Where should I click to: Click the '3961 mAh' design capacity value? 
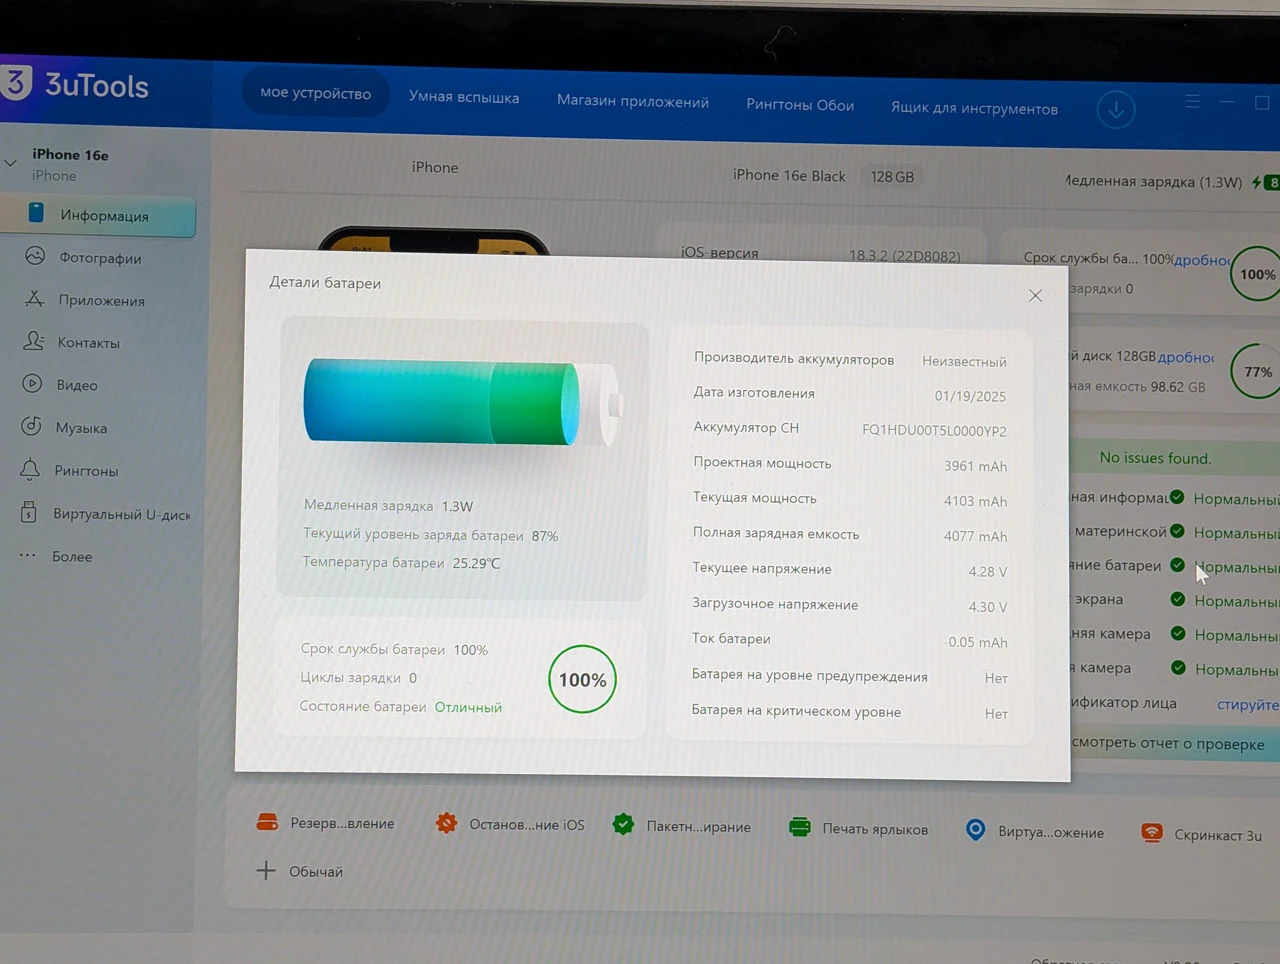point(975,466)
